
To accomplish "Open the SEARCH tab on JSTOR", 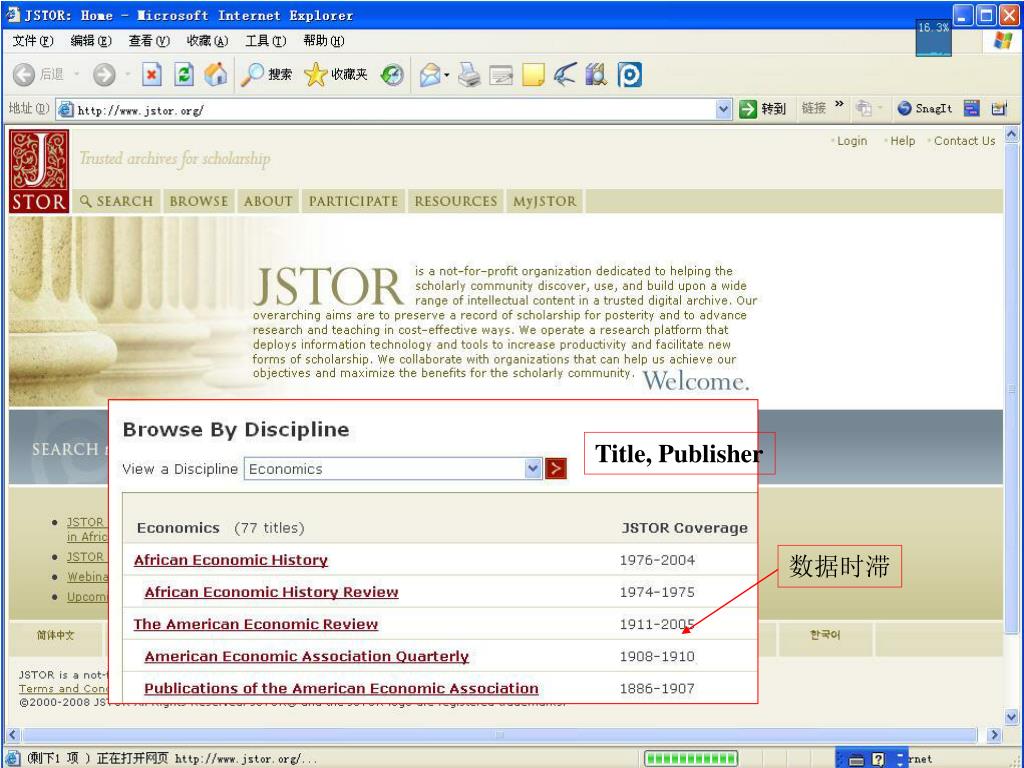I will (116, 201).
